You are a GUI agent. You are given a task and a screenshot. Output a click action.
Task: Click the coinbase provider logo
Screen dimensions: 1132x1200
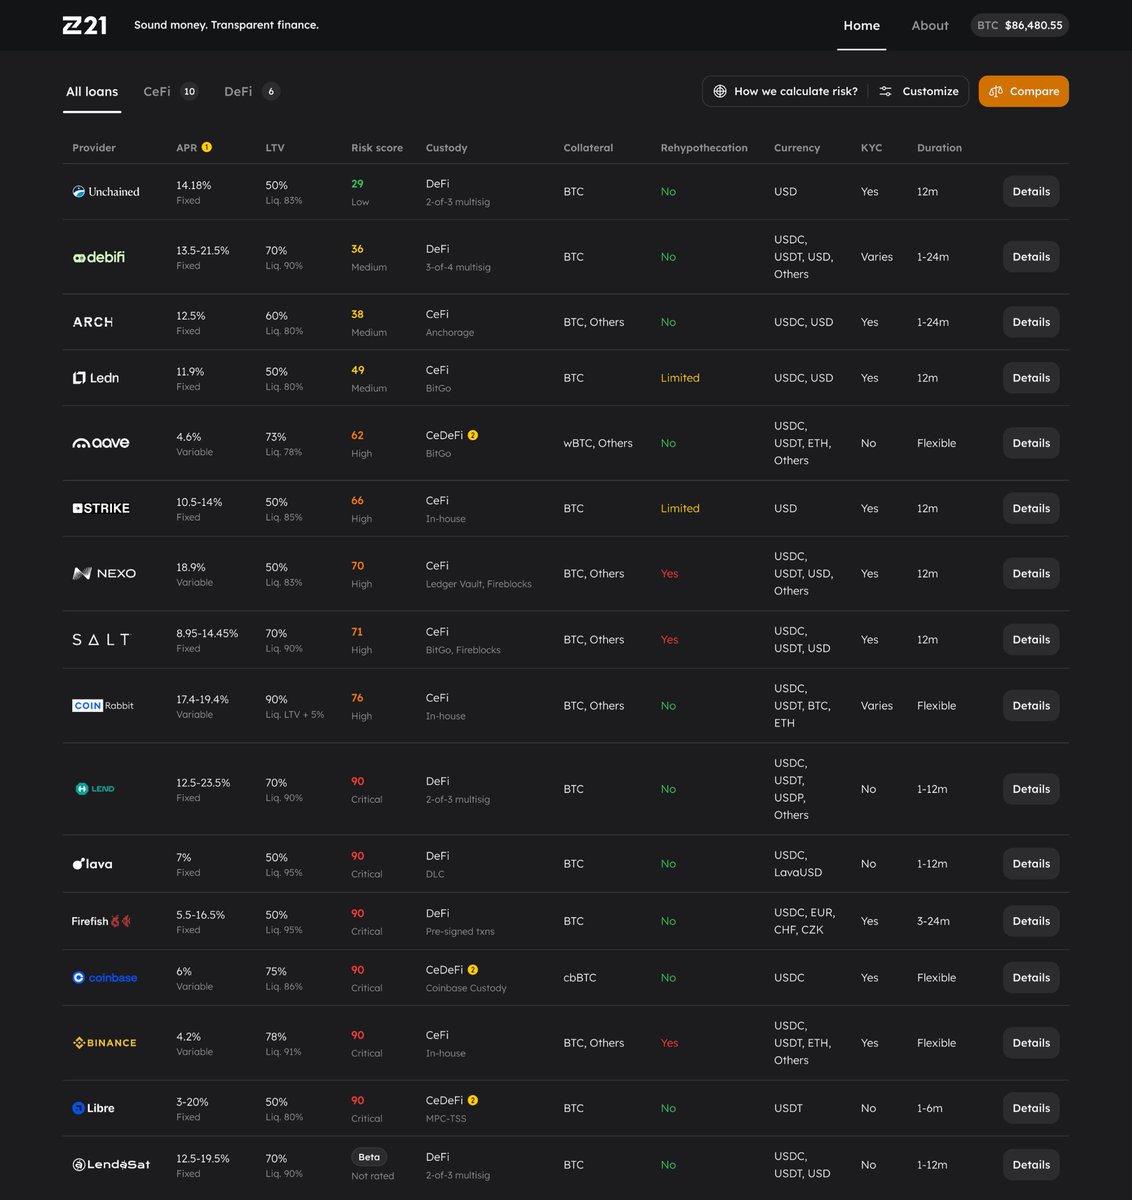point(105,978)
